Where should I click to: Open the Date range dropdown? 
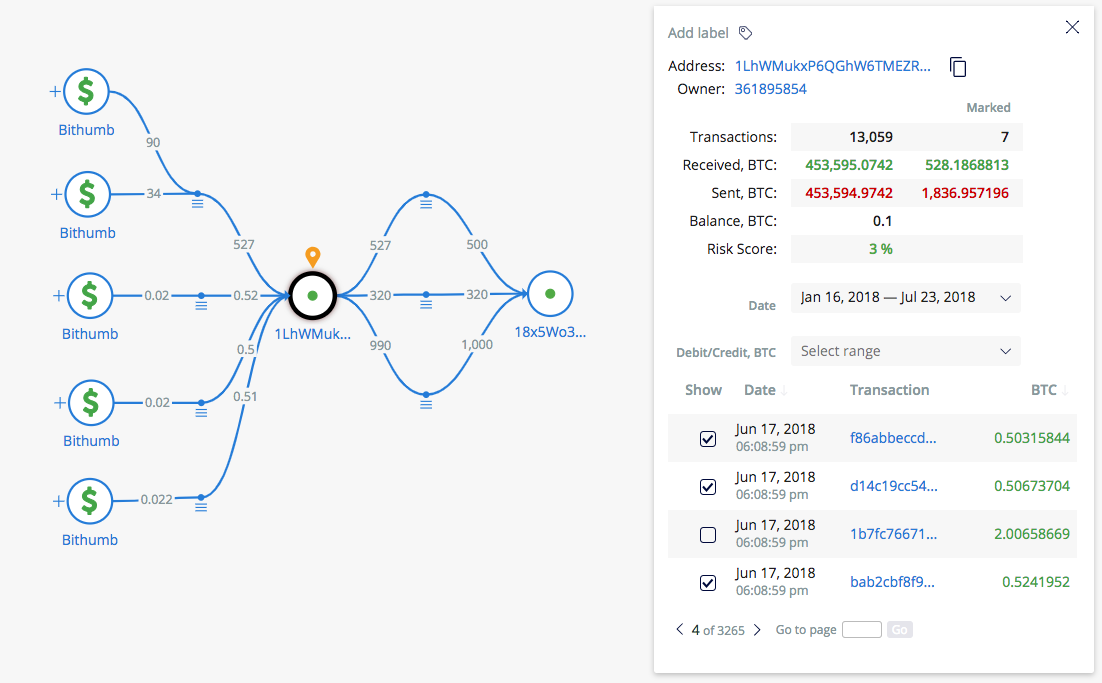pyautogui.click(x=905, y=297)
